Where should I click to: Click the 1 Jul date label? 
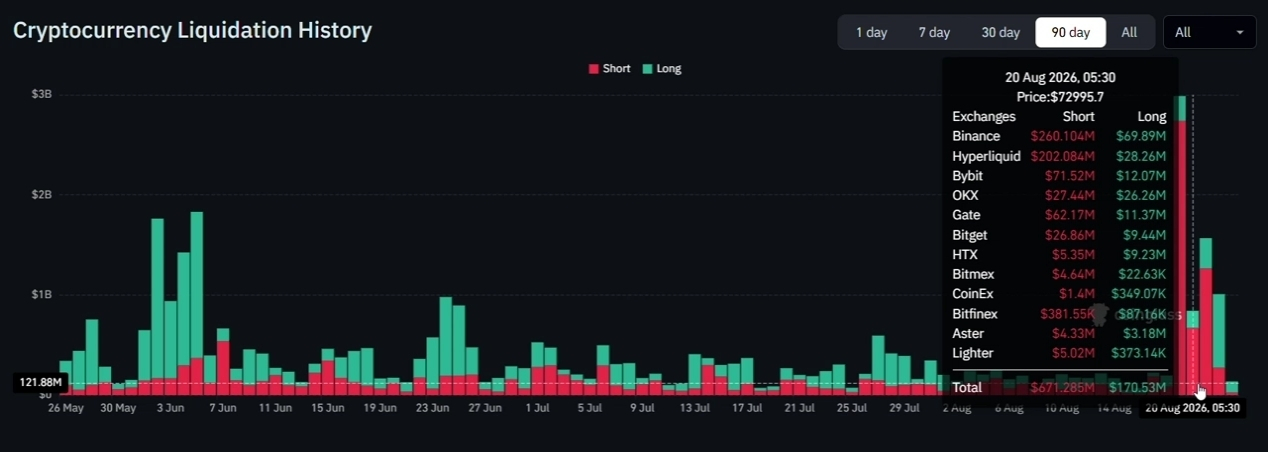(537, 408)
